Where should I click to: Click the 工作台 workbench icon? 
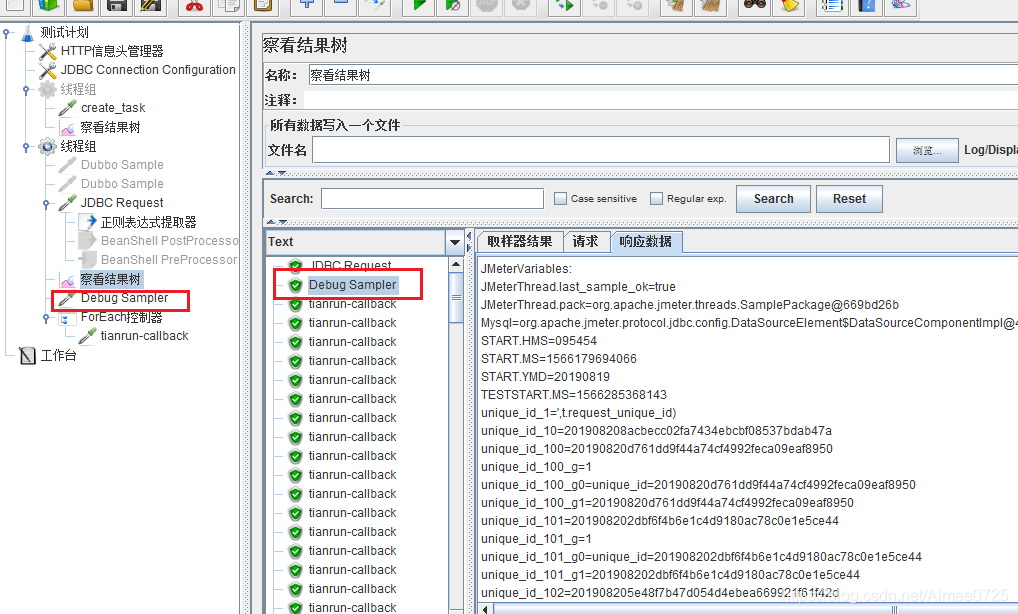[27, 355]
